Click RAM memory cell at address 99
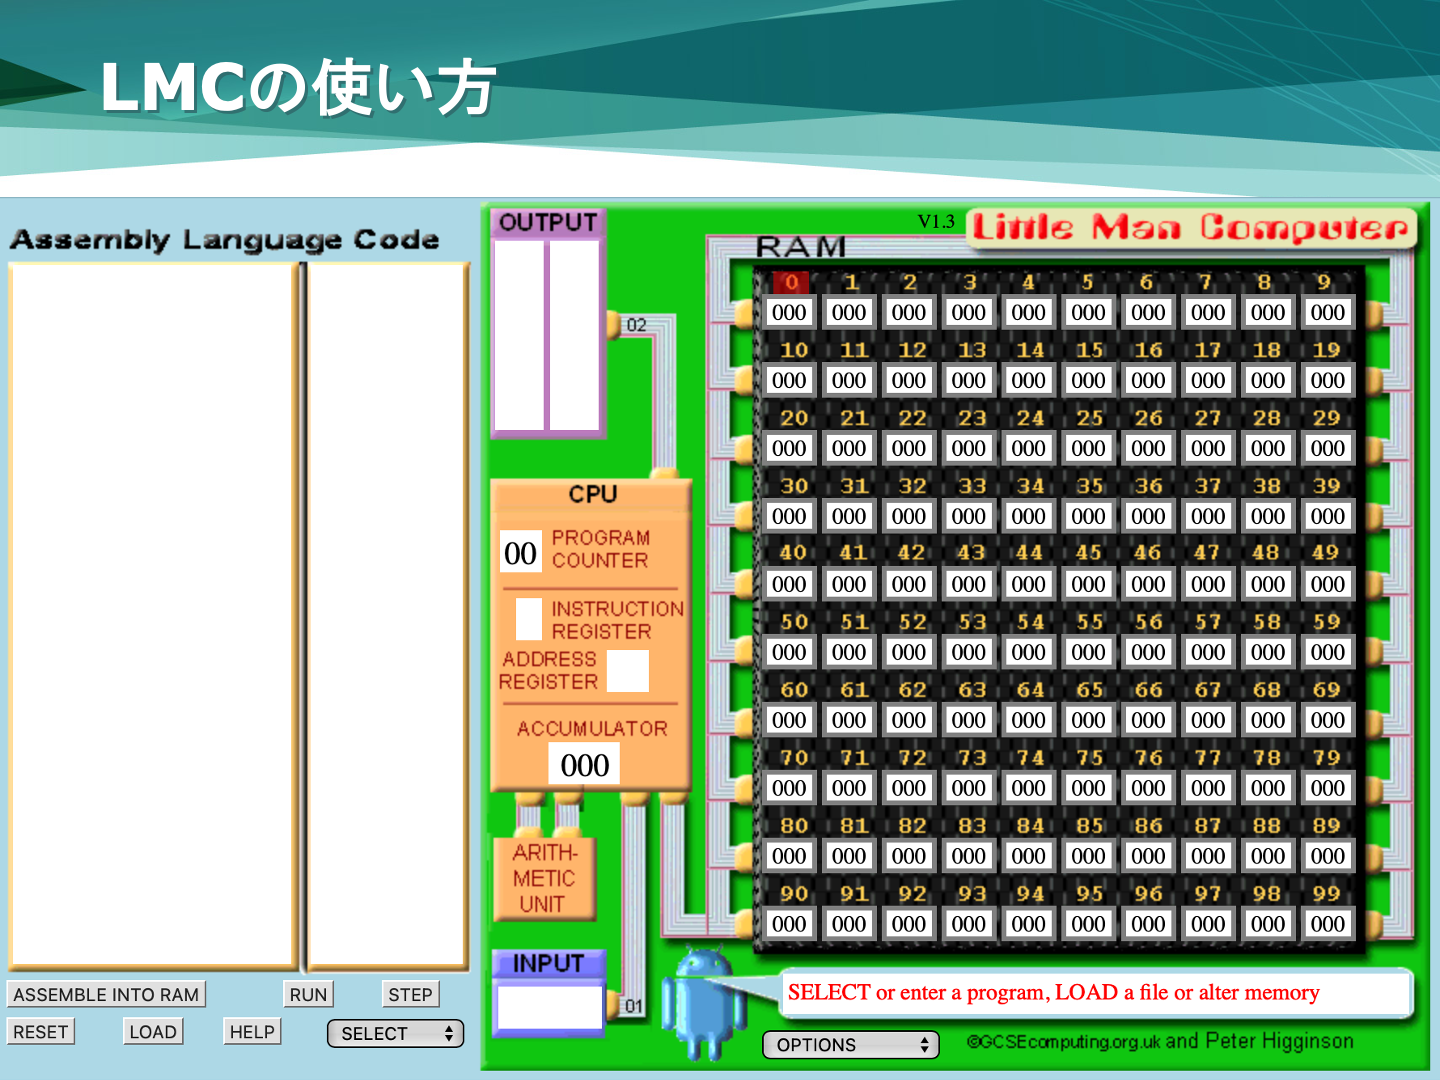 (1327, 924)
